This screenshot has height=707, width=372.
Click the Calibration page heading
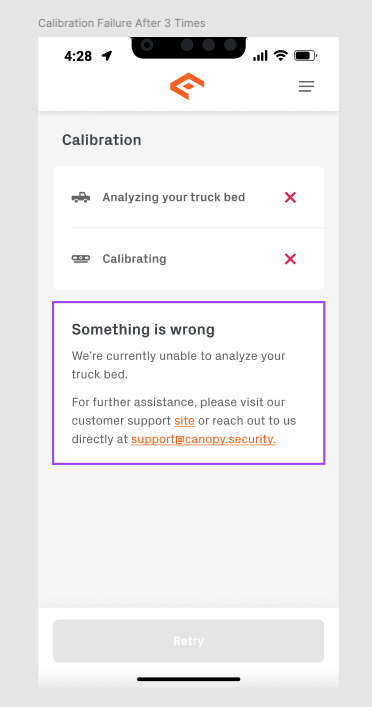pos(101,140)
